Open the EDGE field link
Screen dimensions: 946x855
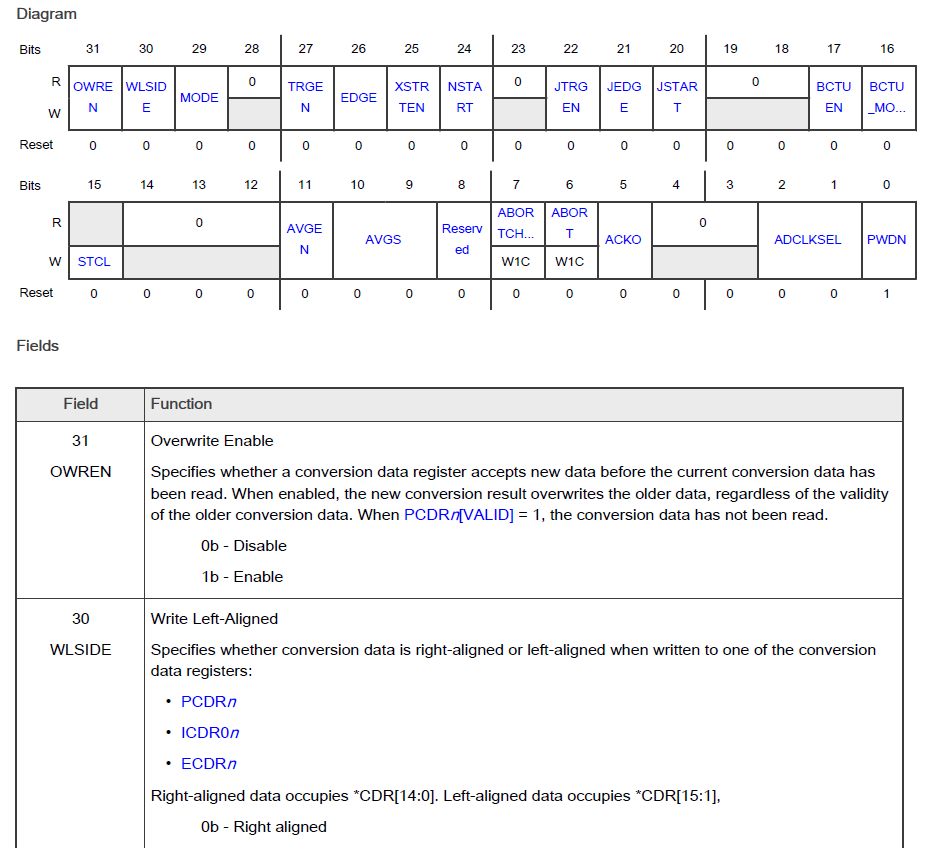[x=358, y=98]
